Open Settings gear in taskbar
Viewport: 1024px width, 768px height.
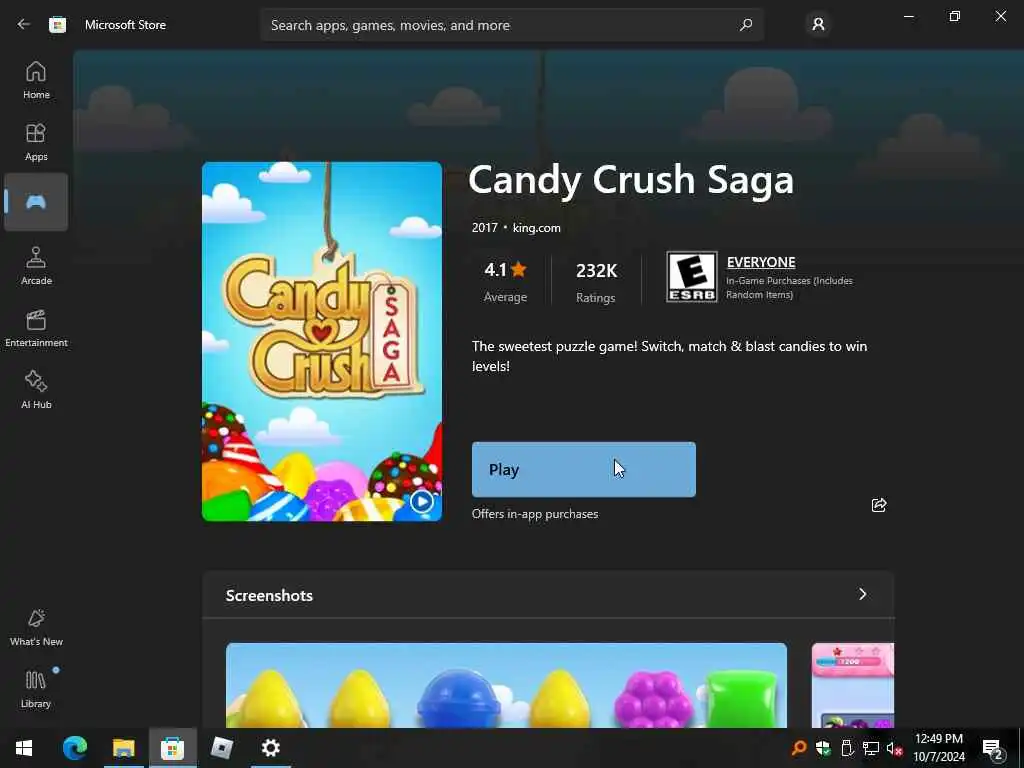(x=270, y=748)
